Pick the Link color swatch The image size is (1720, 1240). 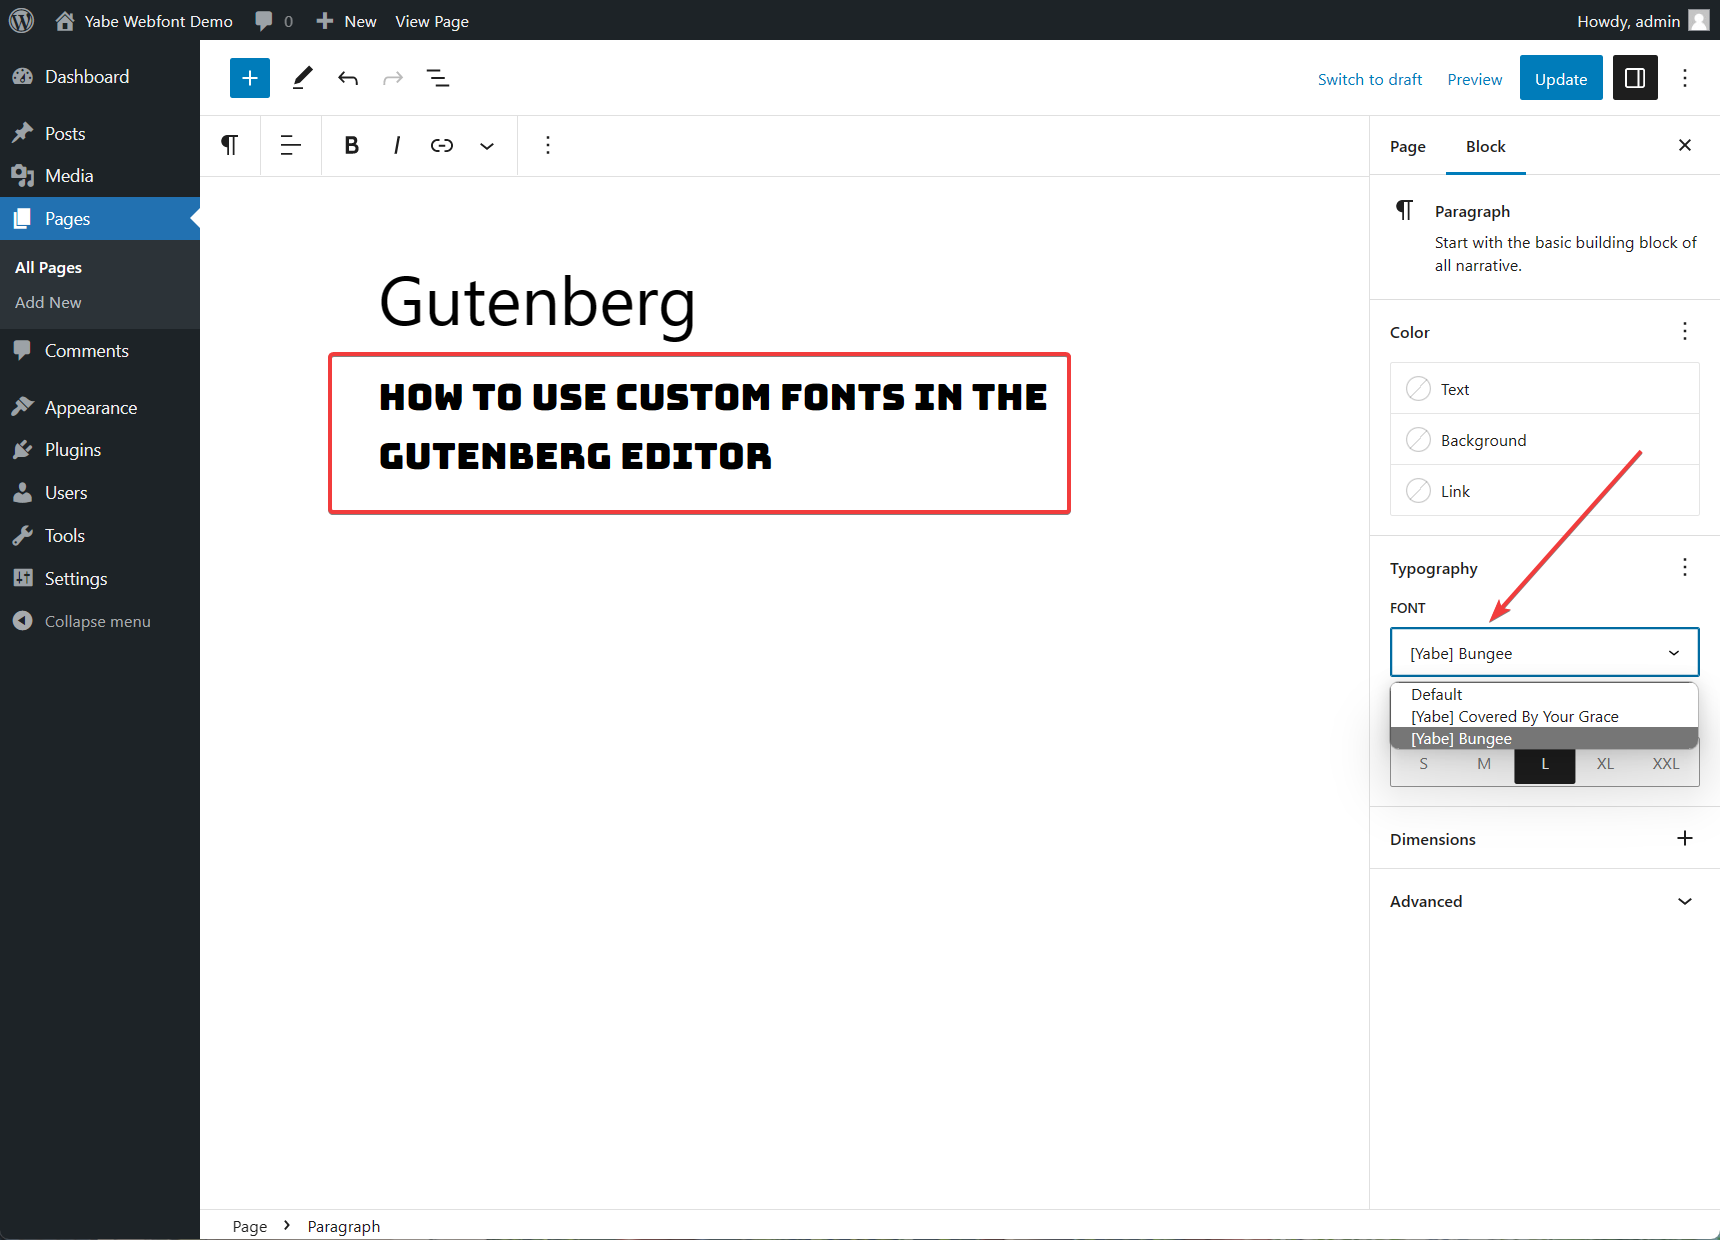pos(1418,491)
